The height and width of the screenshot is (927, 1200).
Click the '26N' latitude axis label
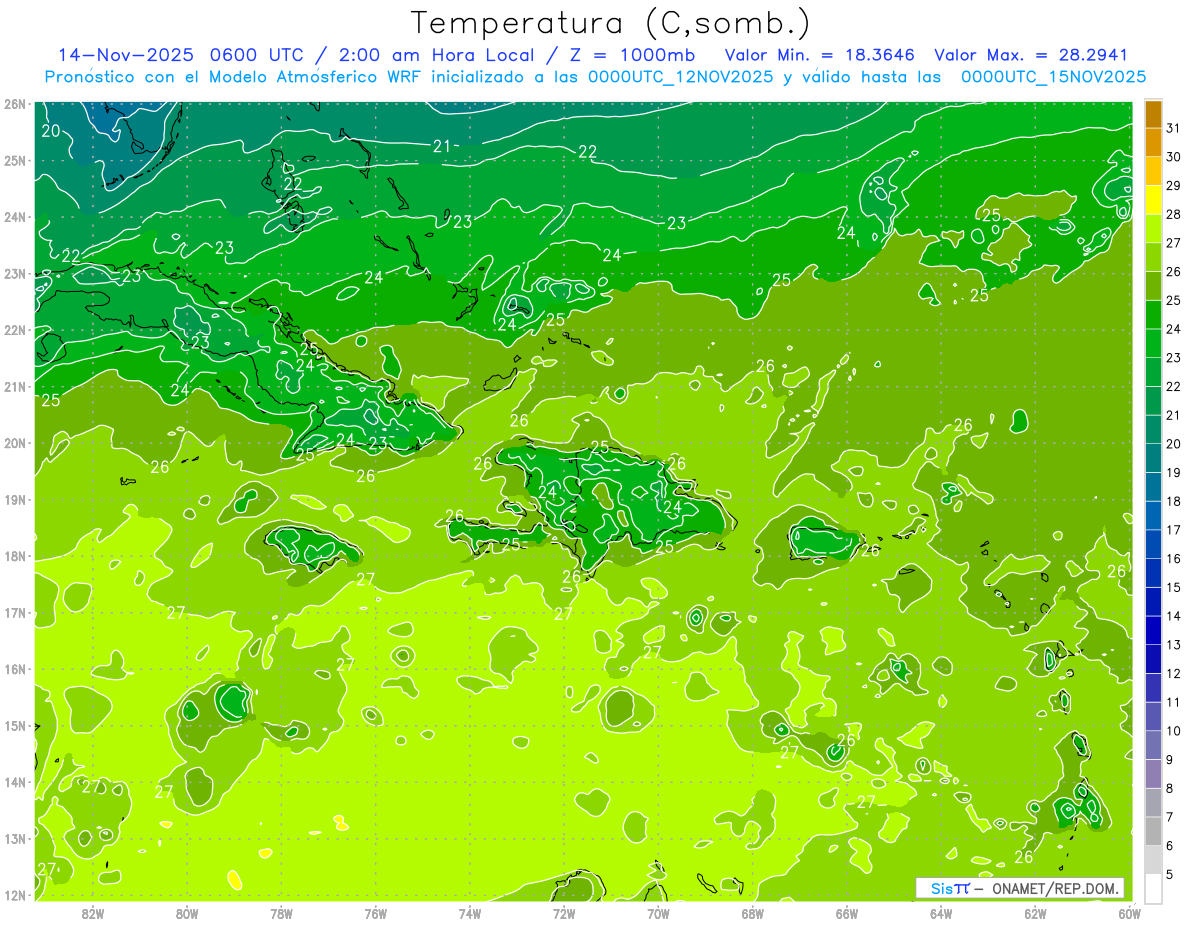[x=15, y=104]
